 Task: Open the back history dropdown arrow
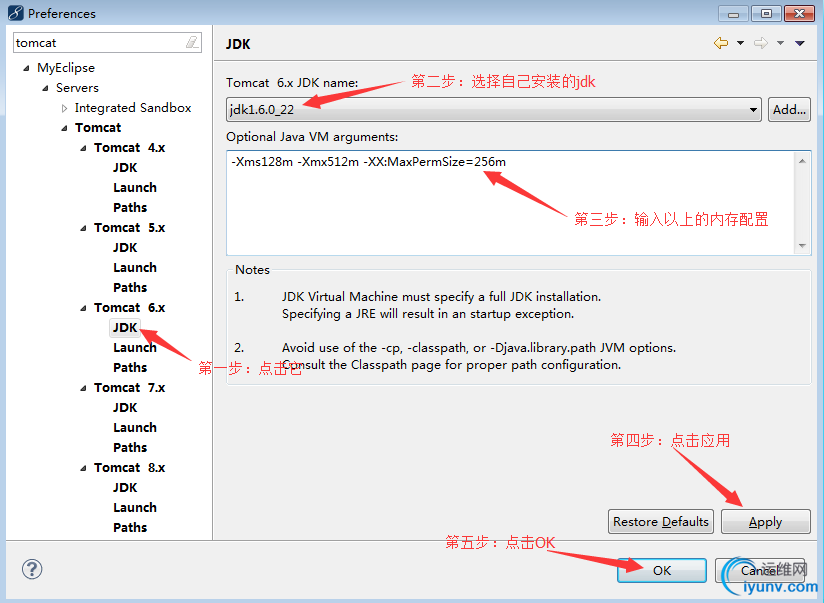[740, 43]
